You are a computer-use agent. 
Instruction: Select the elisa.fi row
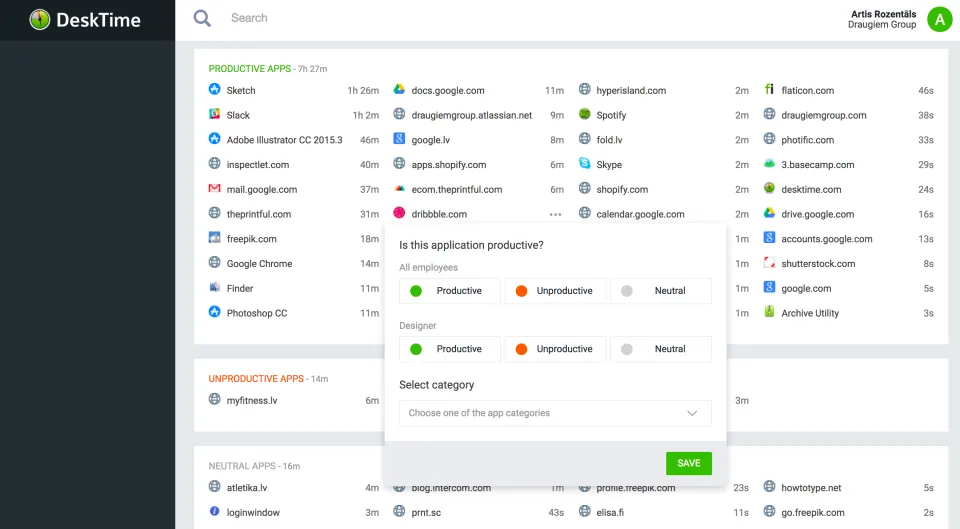pos(664,512)
